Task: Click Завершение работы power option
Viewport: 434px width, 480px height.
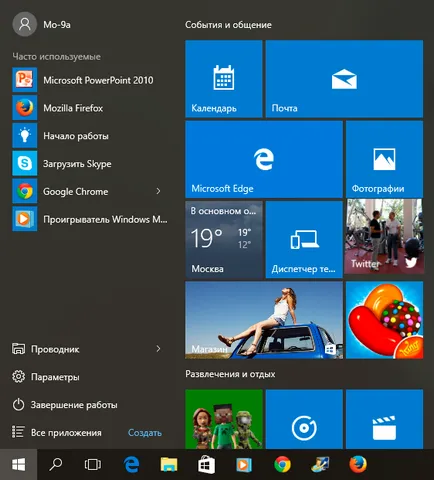Action: click(65, 405)
